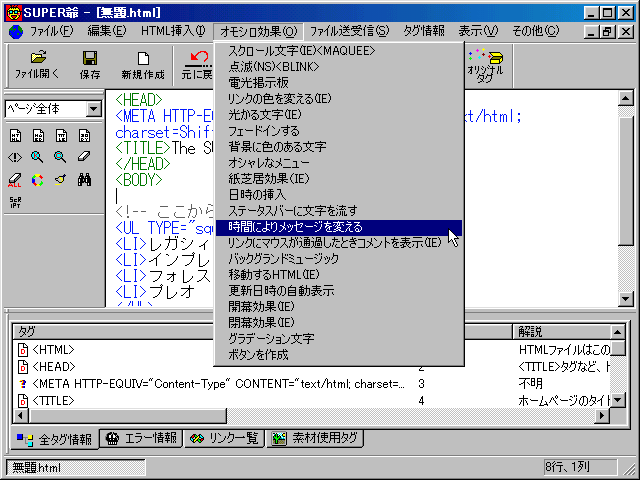
Task: Select 移動するHTML(IE) menu item
Action: pos(339,275)
